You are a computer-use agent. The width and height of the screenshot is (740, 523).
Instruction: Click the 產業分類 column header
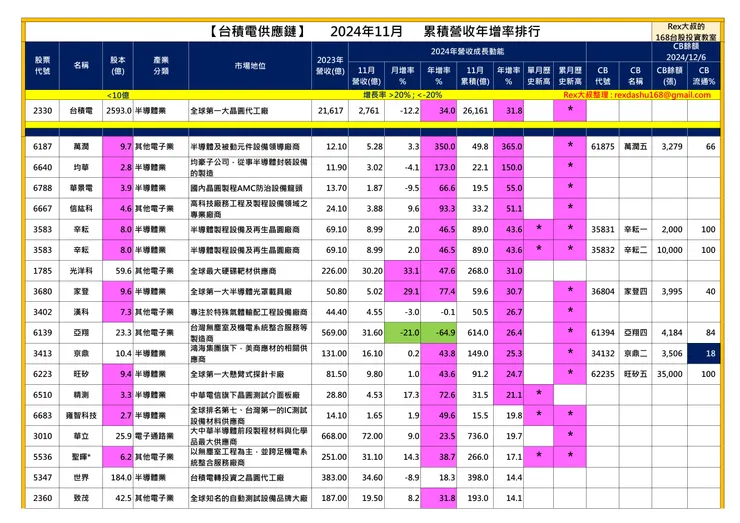[161, 66]
